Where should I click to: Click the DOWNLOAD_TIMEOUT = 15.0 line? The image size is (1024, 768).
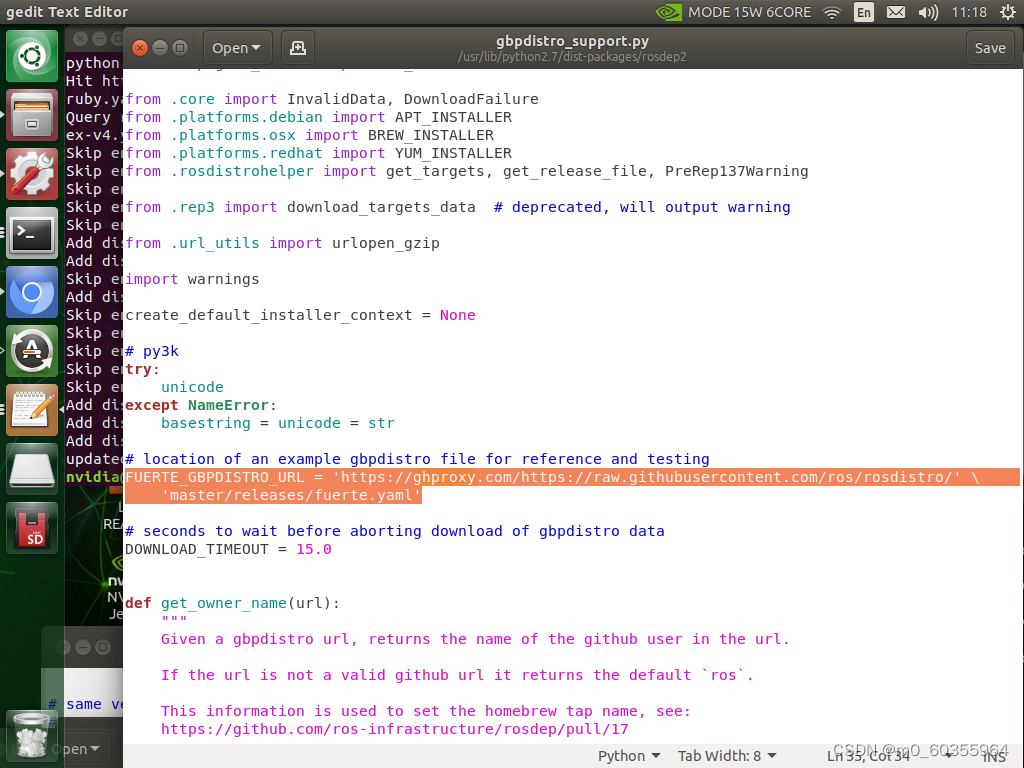(x=228, y=549)
